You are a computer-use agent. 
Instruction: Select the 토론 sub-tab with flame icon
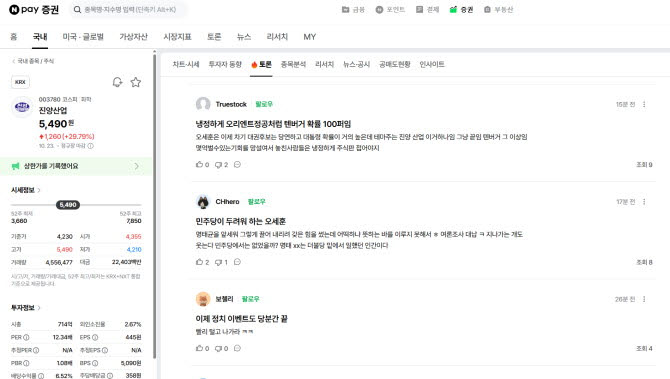click(261, 65)
